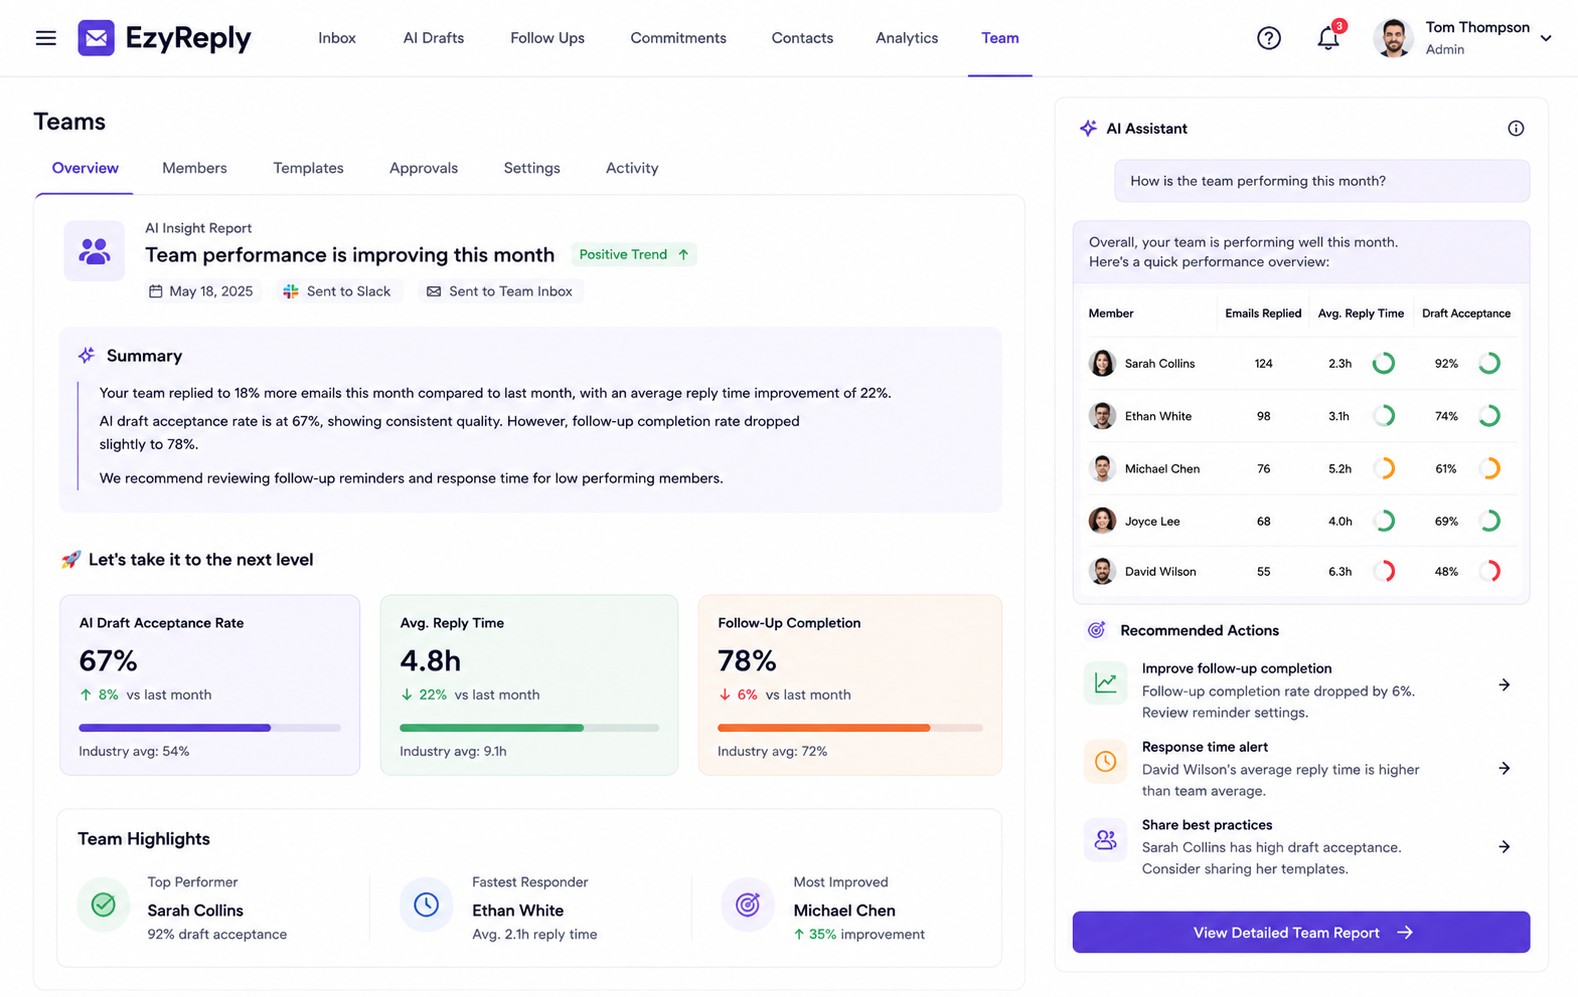Open the Improve follow-up completion arrow
The width and height of the screenshot is (1578, 997).
click(x=1504, y=685)
